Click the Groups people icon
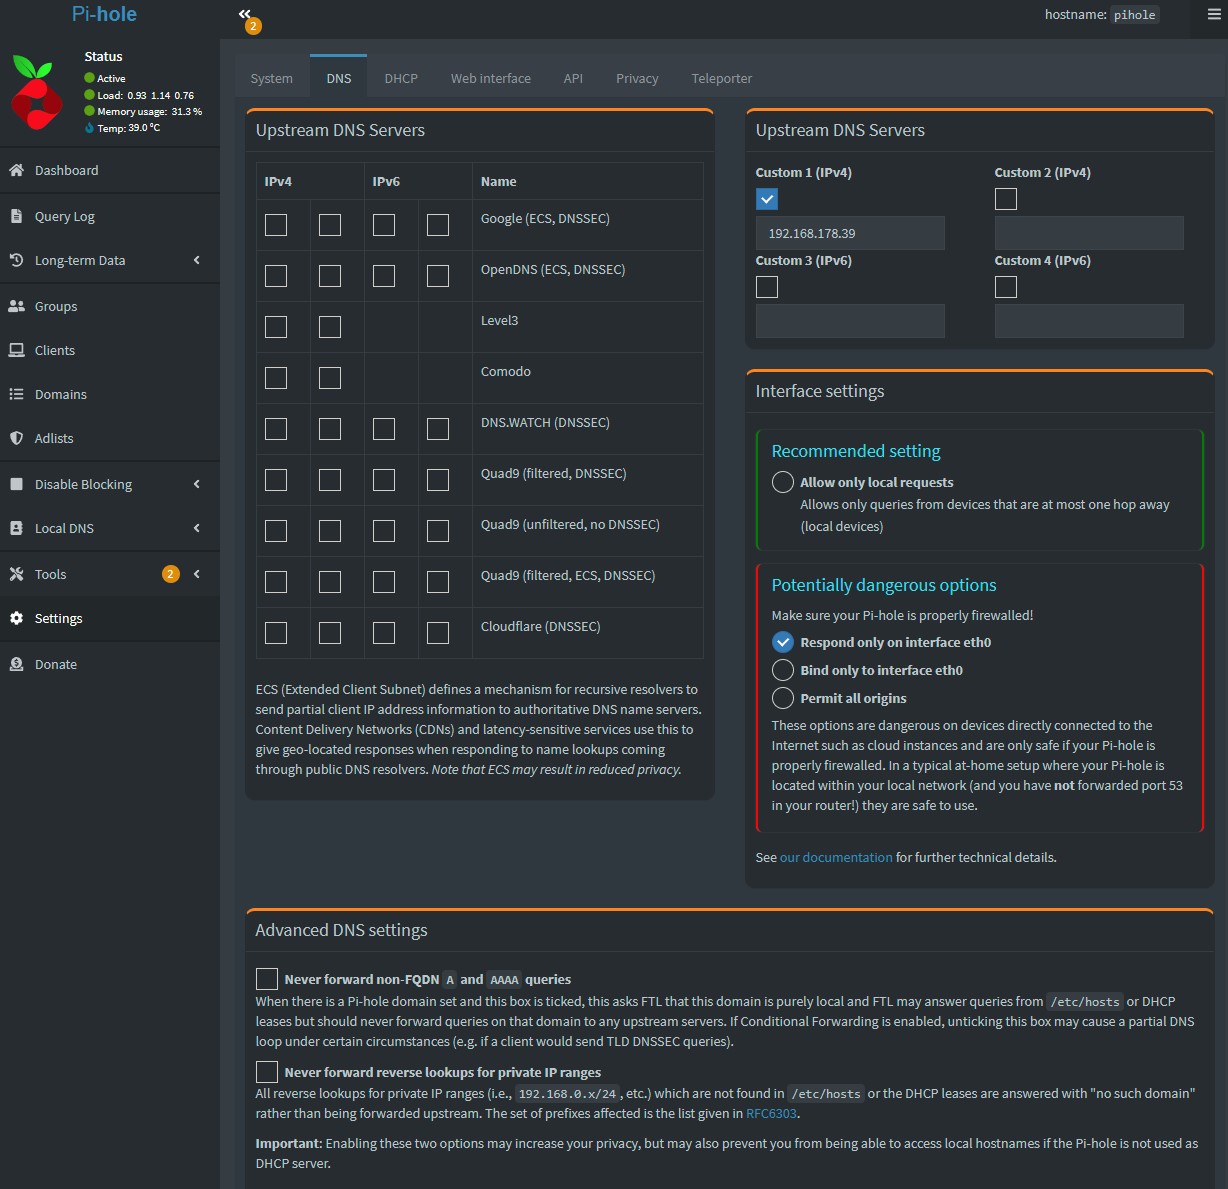Viewport: 1228px width, 1189px height. click(16, 306)
